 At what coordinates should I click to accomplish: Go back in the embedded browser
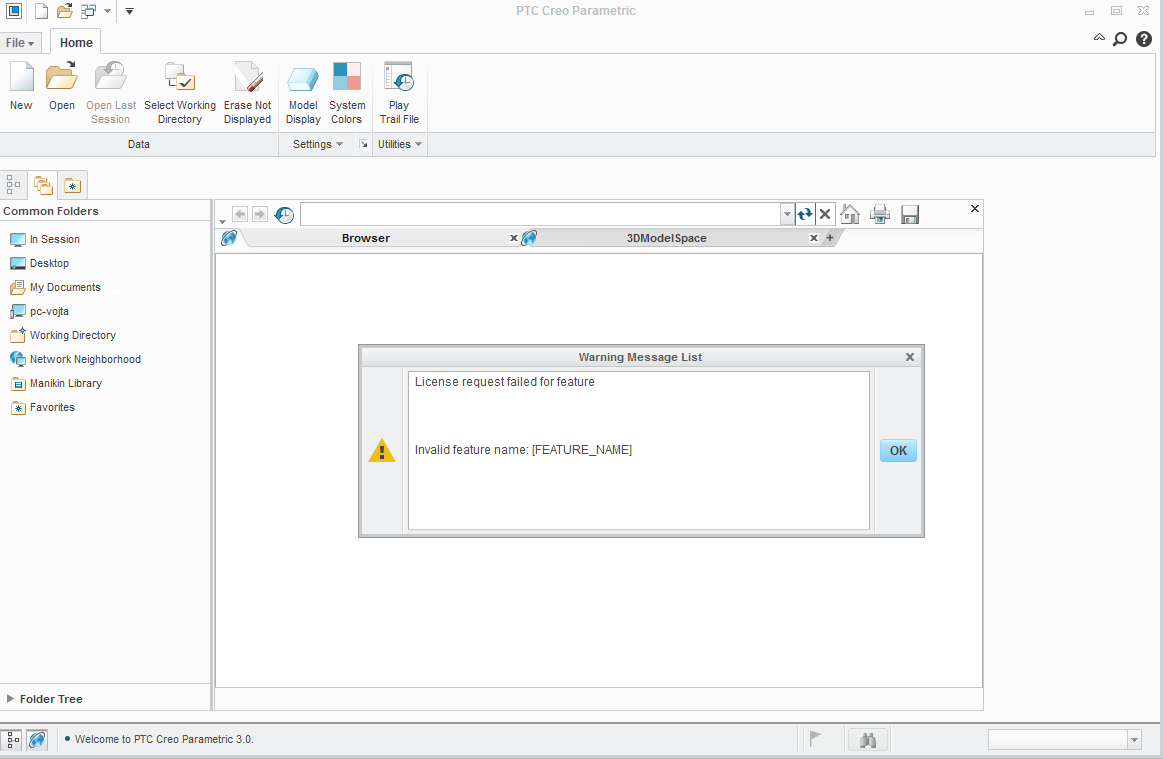[240, 214]
